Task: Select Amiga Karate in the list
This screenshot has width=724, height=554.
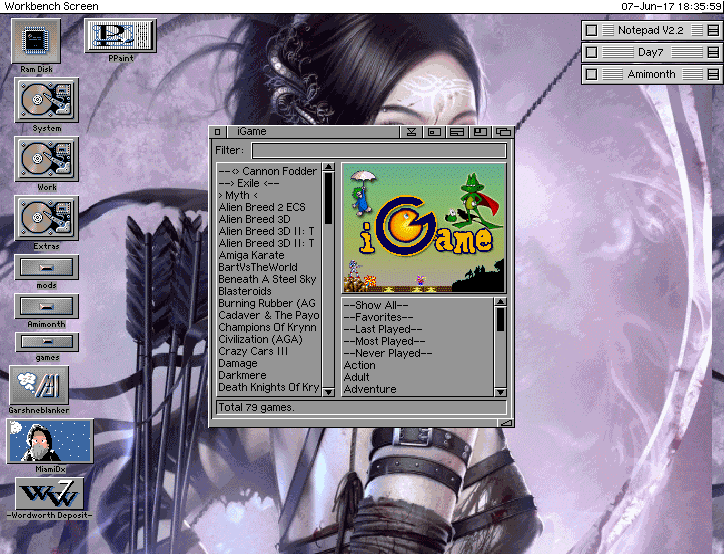Action: click(x=269, y=255)
